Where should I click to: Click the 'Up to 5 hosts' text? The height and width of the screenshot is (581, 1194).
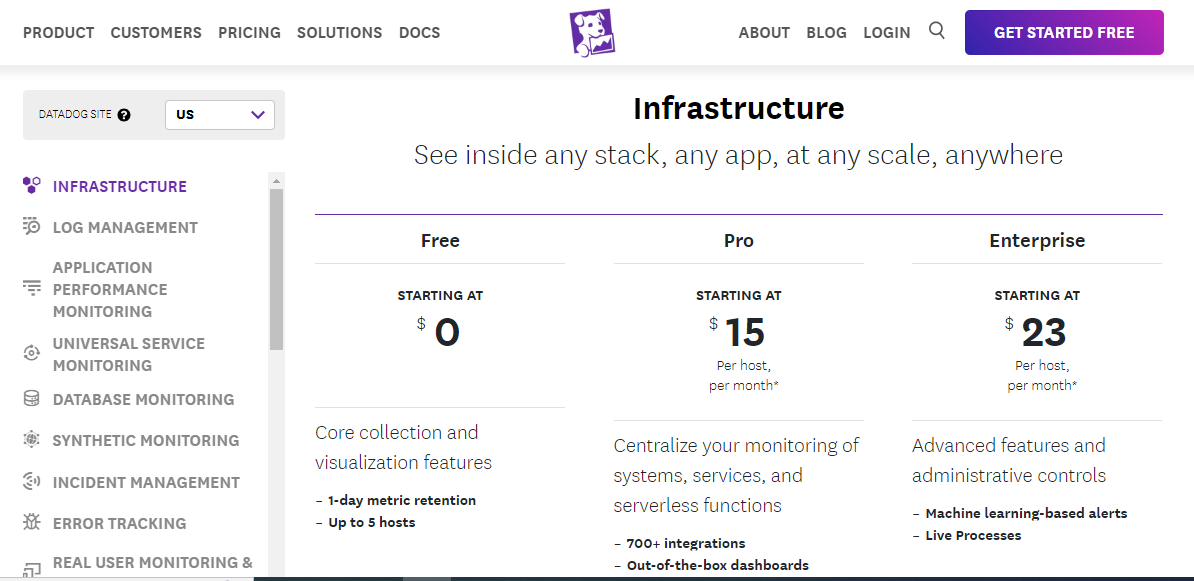(372, 522)
